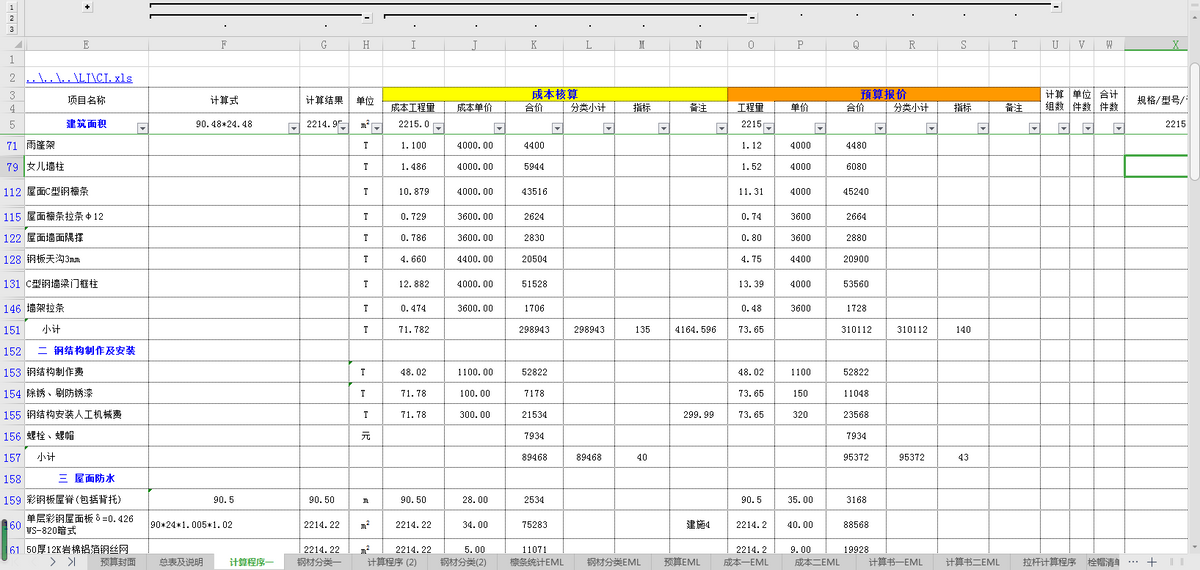The width and height of the screenshot is (1200, 570).
Task: Open filter dropdown for budget 分类小计 column R
Action: [x=932, y=127]
